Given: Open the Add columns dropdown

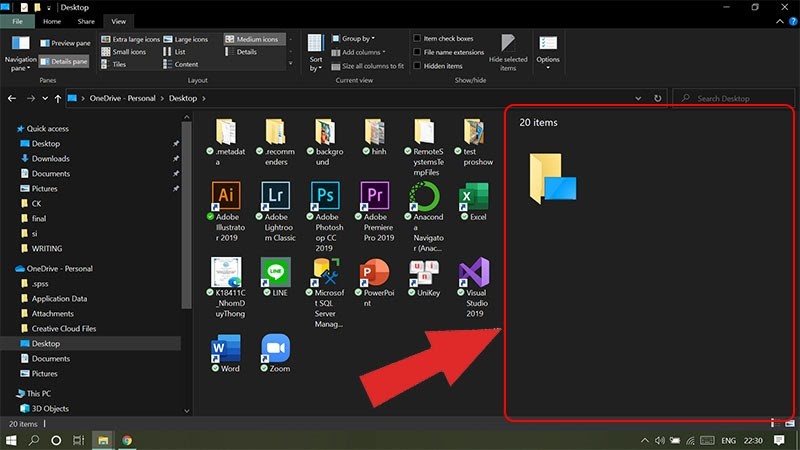Looking at the screenshot, I should pyautogui.click(x=358, y=52).
